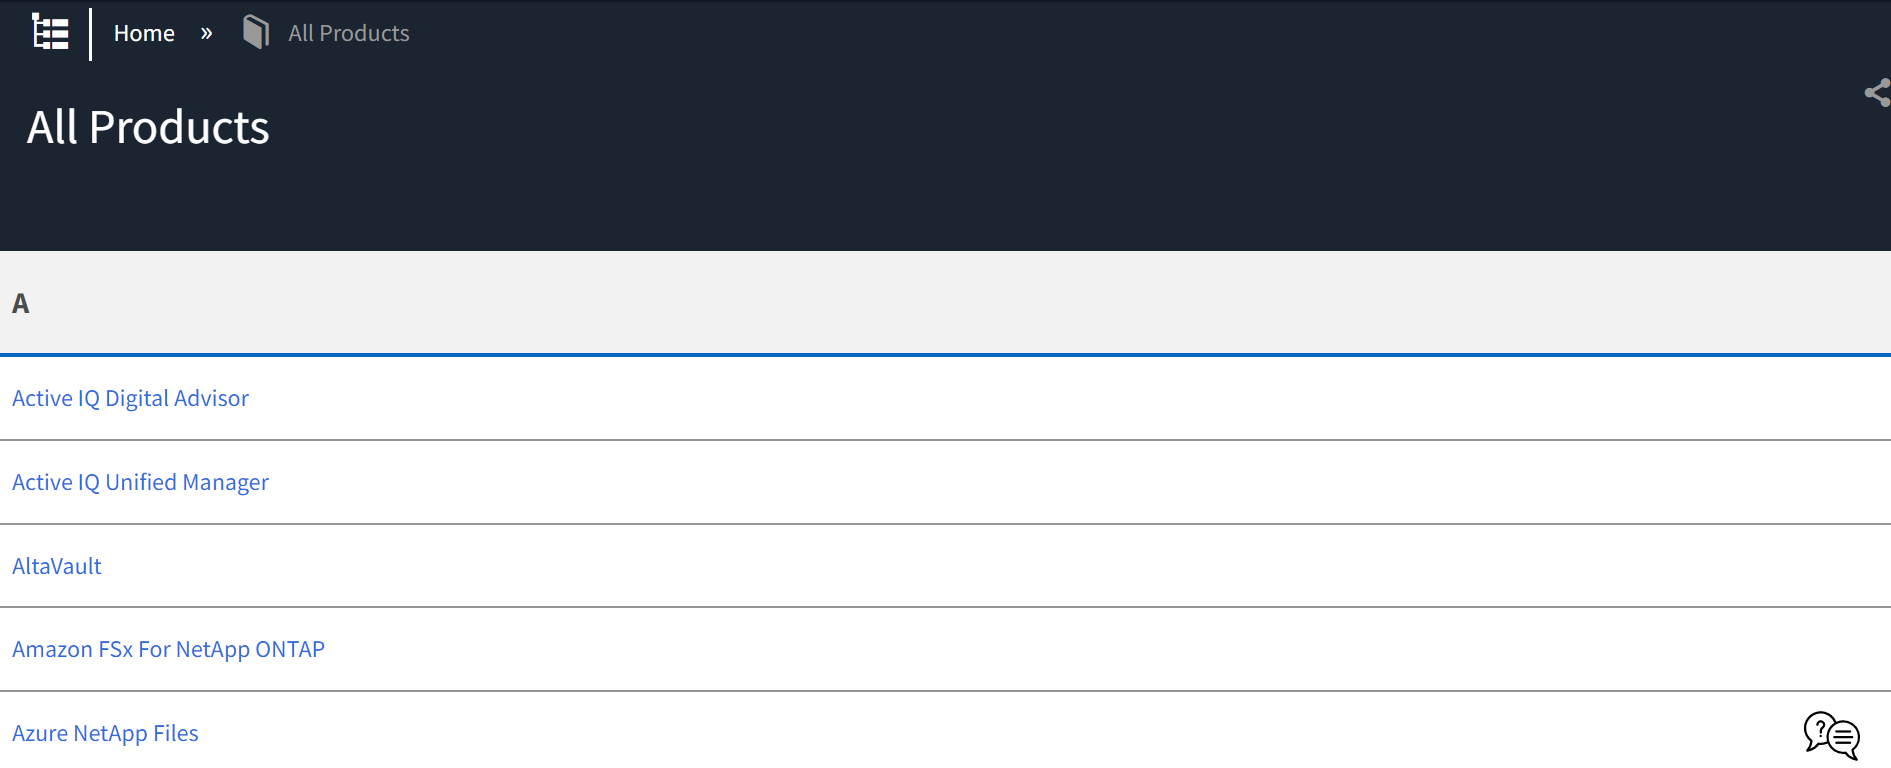Click the » breadcrumb separator arrow
1891x768 pixels.
point(206,33)
